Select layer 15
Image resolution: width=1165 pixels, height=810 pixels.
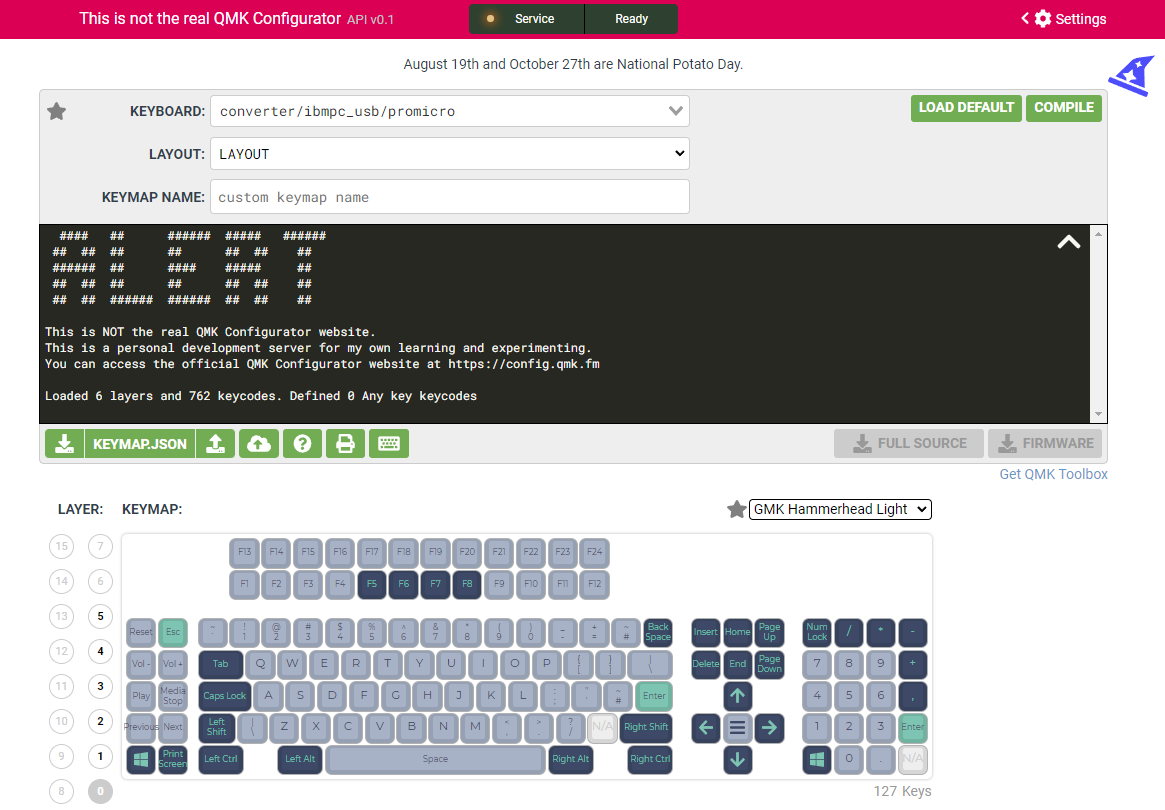(x=61, y=546)
